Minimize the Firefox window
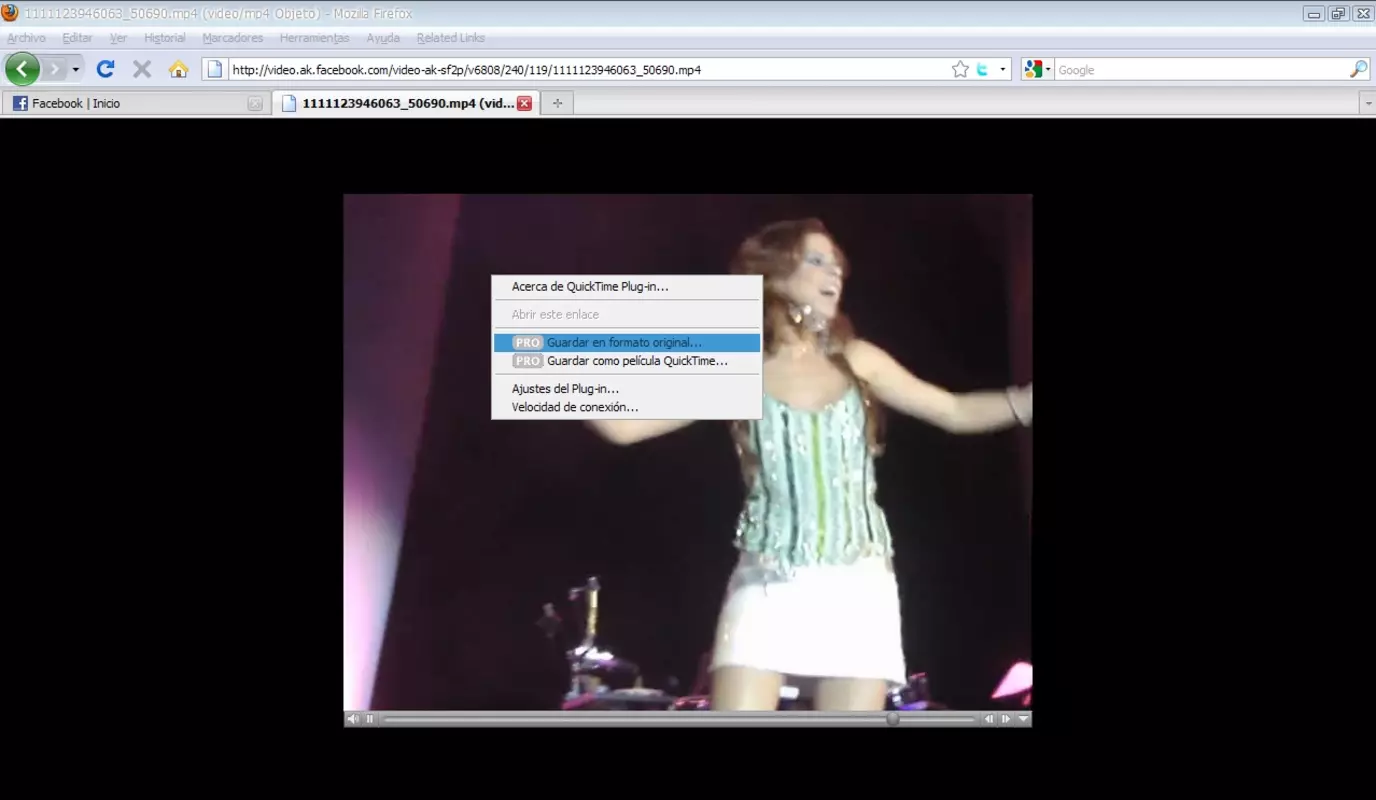 pos(1314,13)
